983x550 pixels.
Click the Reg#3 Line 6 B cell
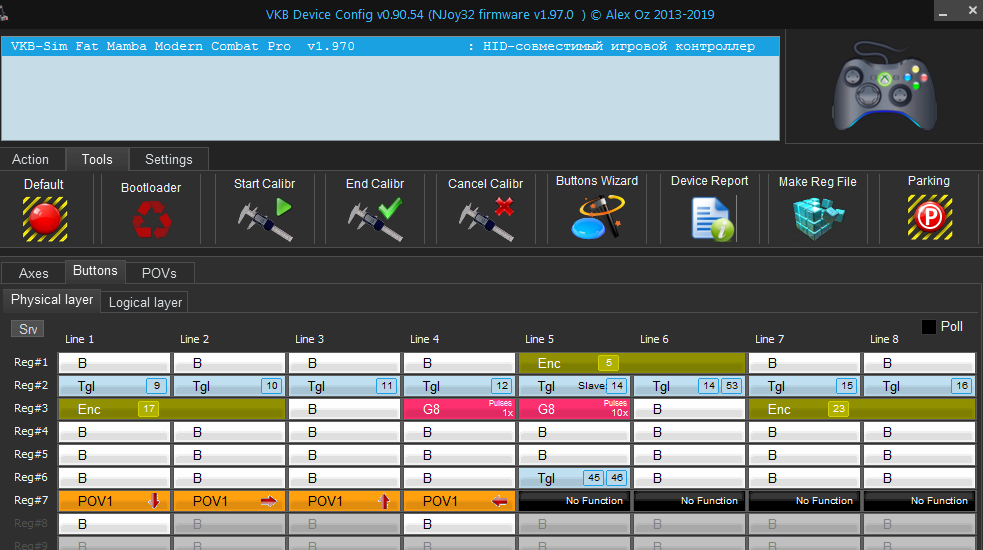690,410
